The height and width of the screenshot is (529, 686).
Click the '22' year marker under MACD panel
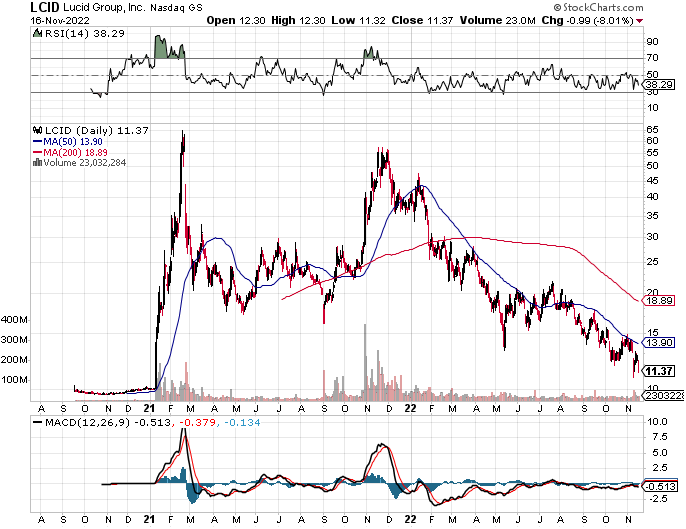tap(410, 519)
